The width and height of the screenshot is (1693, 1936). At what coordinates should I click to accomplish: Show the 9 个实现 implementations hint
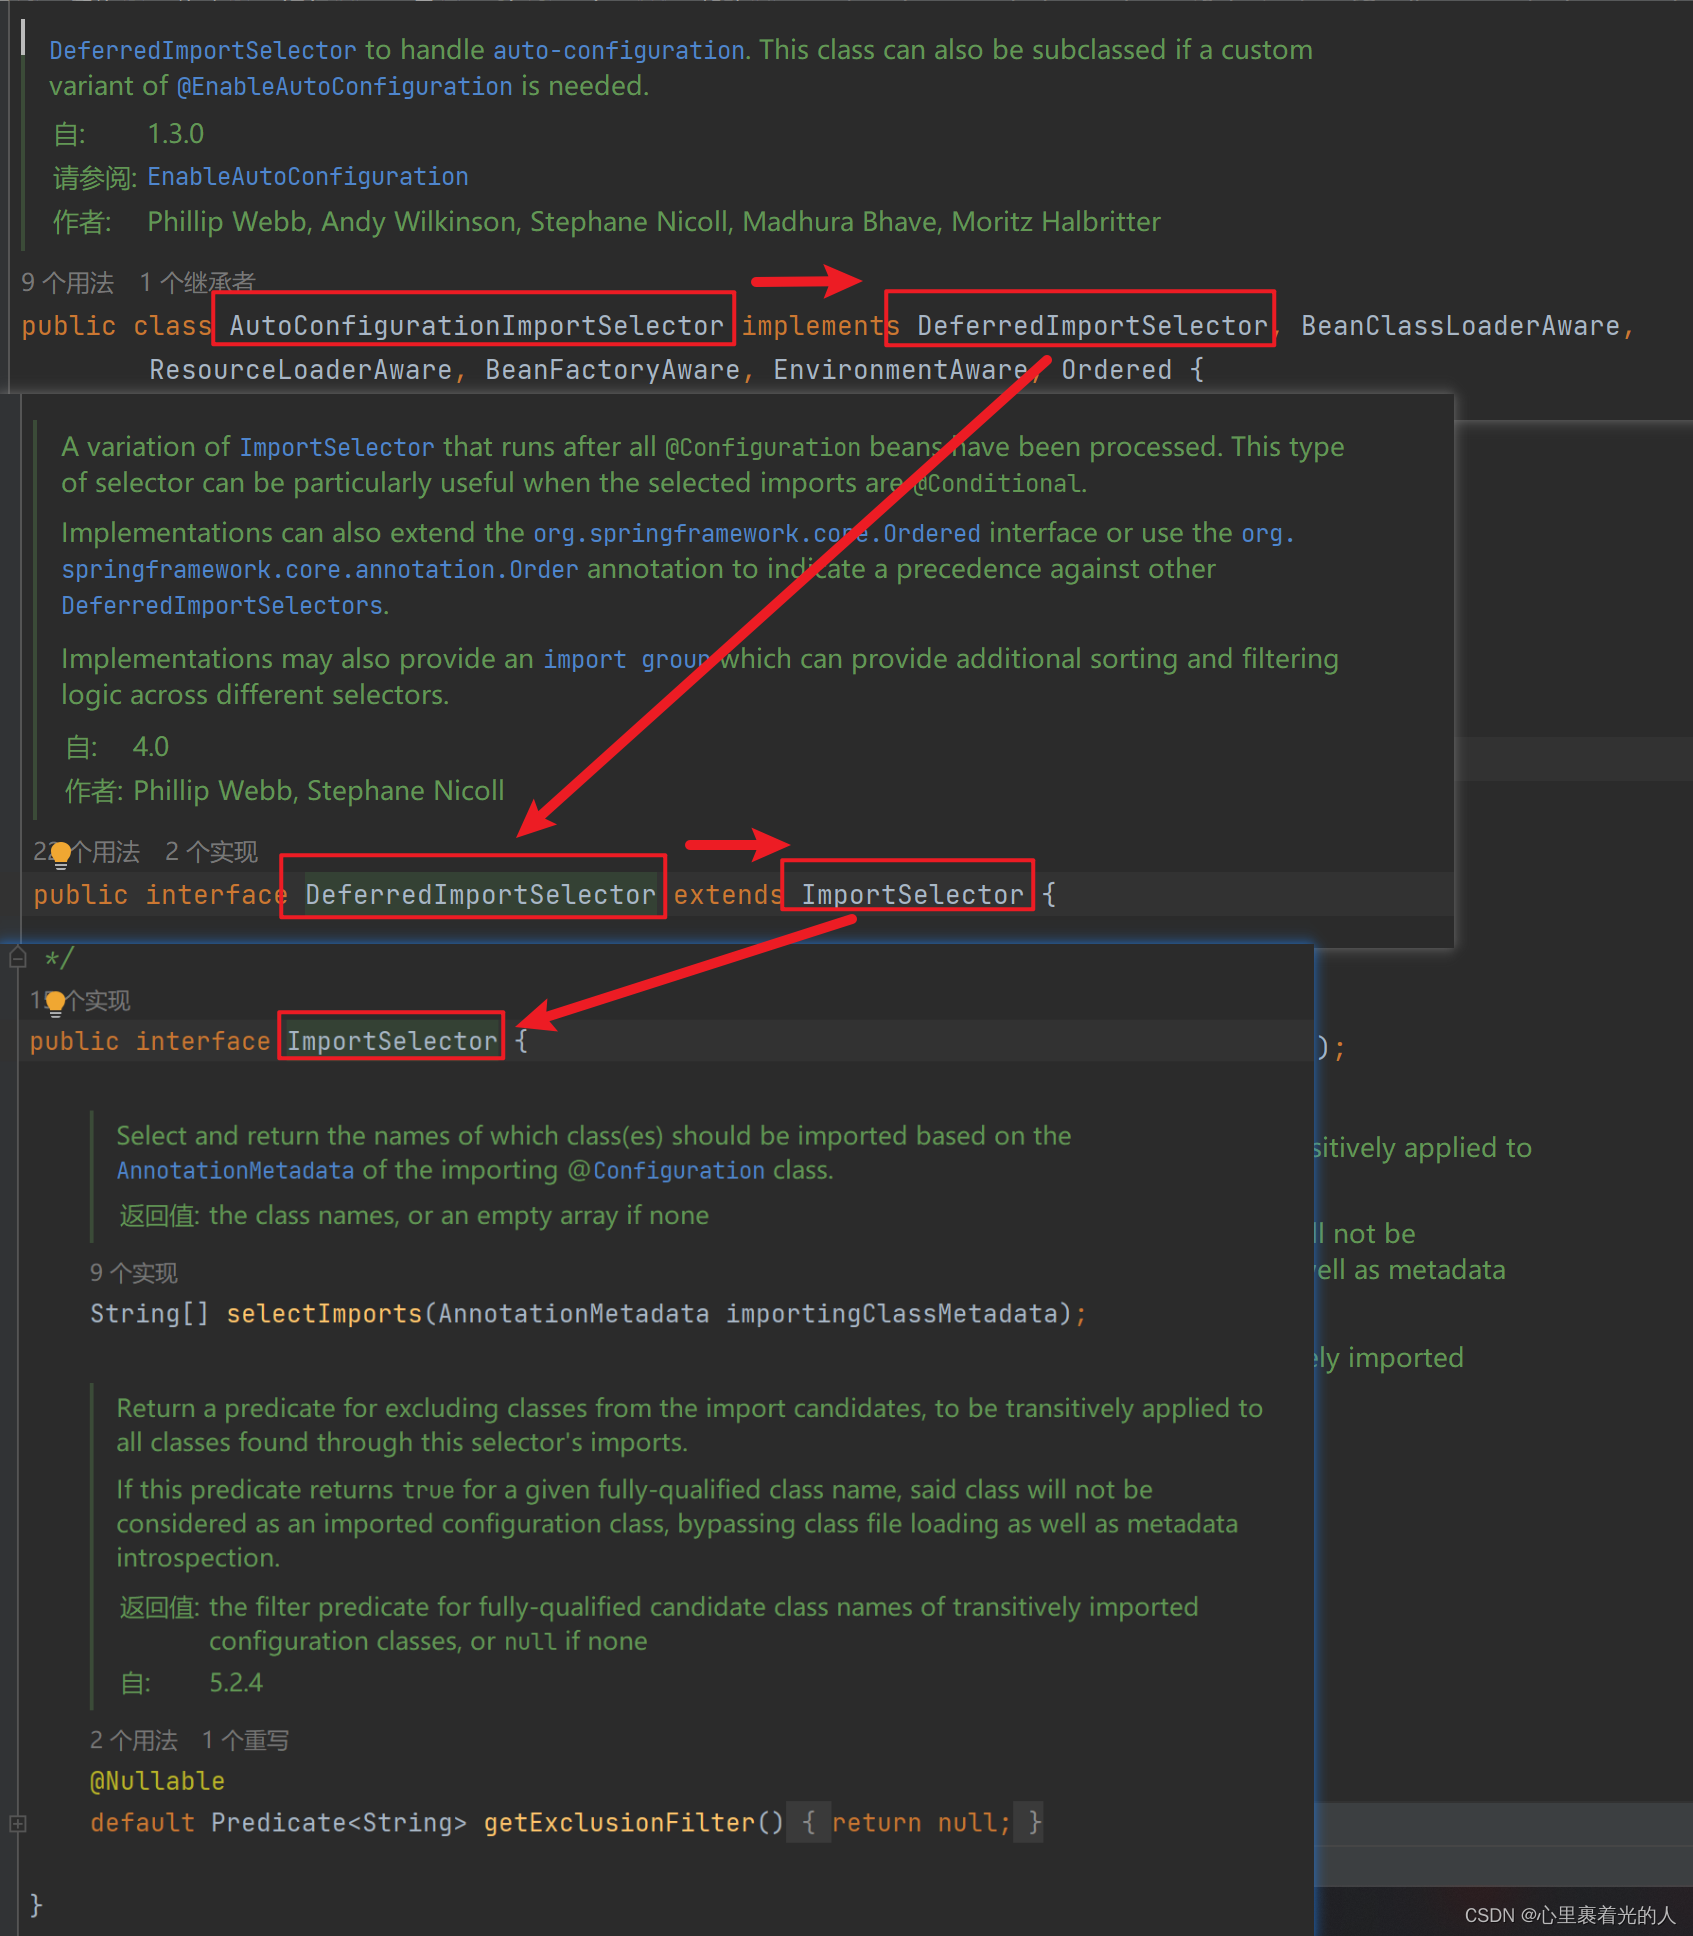coord(134,1273)
